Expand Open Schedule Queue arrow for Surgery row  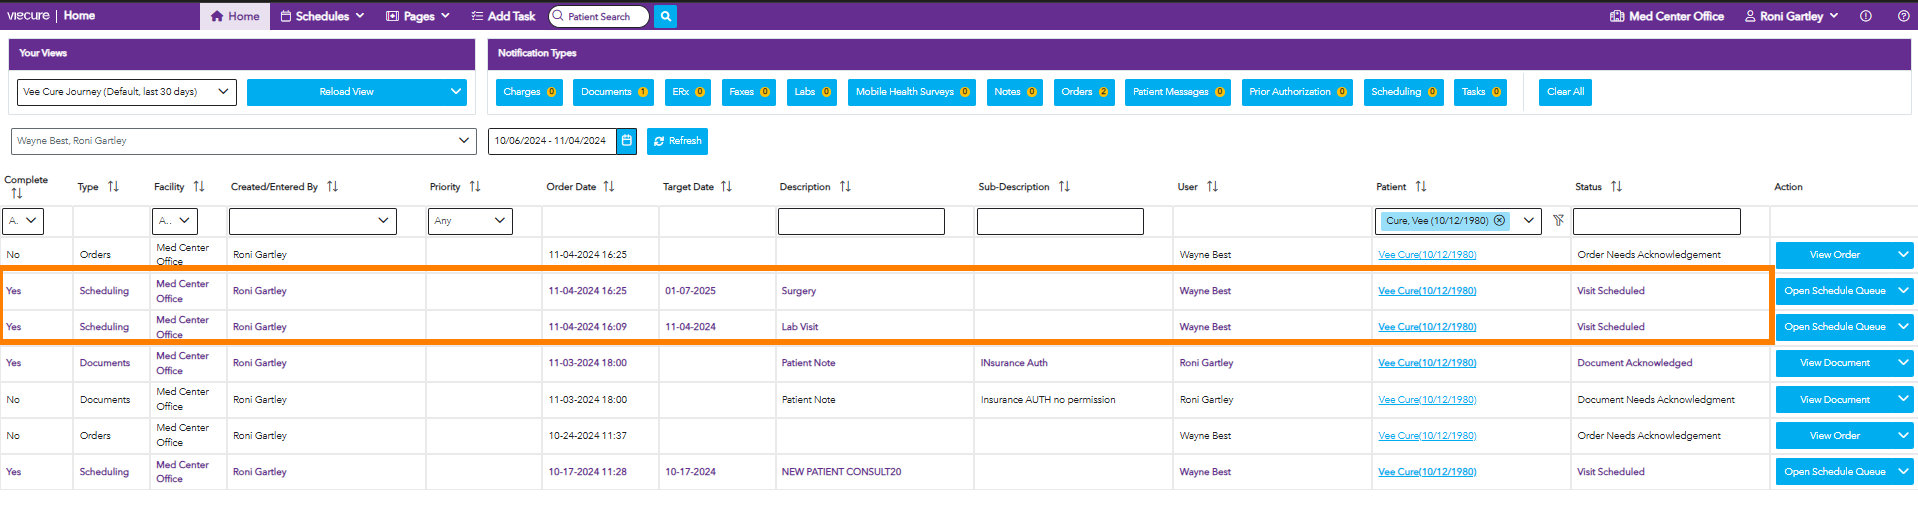[1903, 291]
